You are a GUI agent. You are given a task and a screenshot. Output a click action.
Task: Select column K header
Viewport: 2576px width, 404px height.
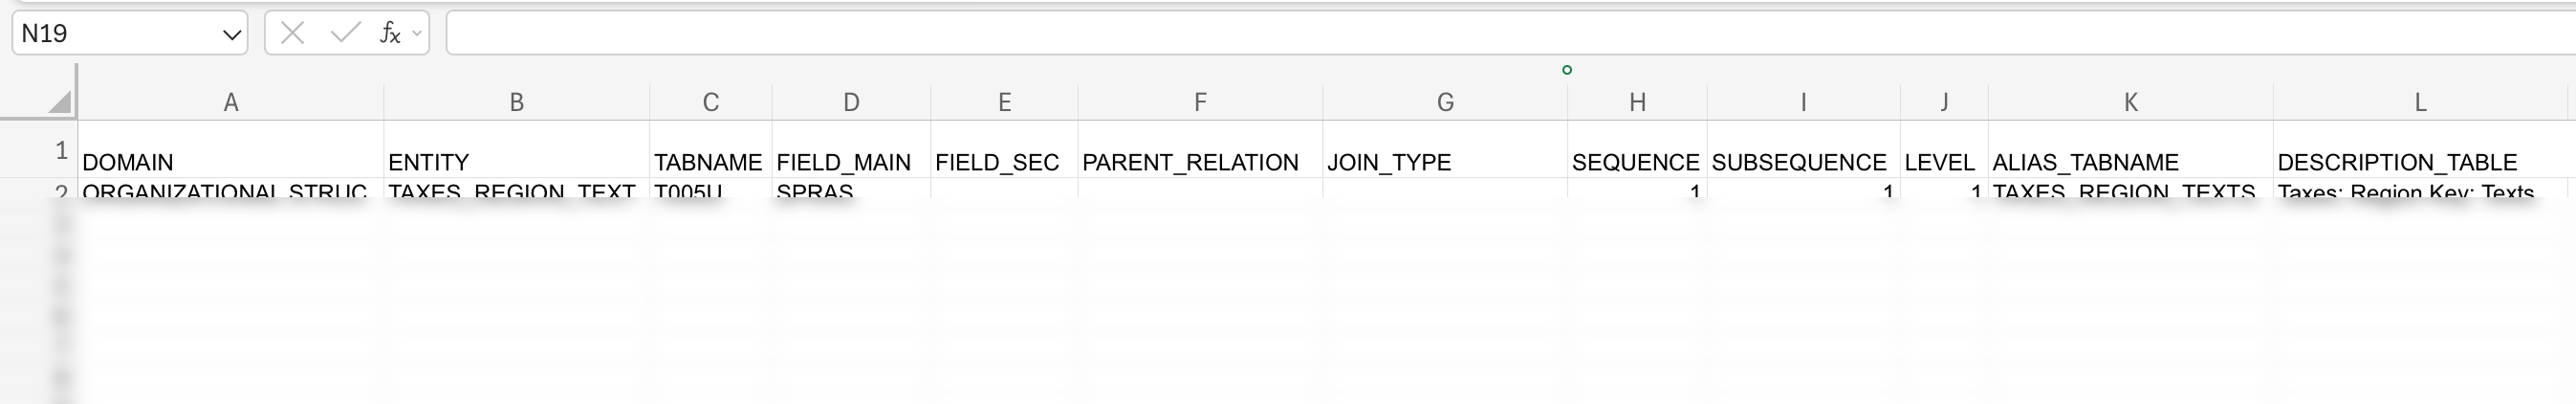(2130, 102)
